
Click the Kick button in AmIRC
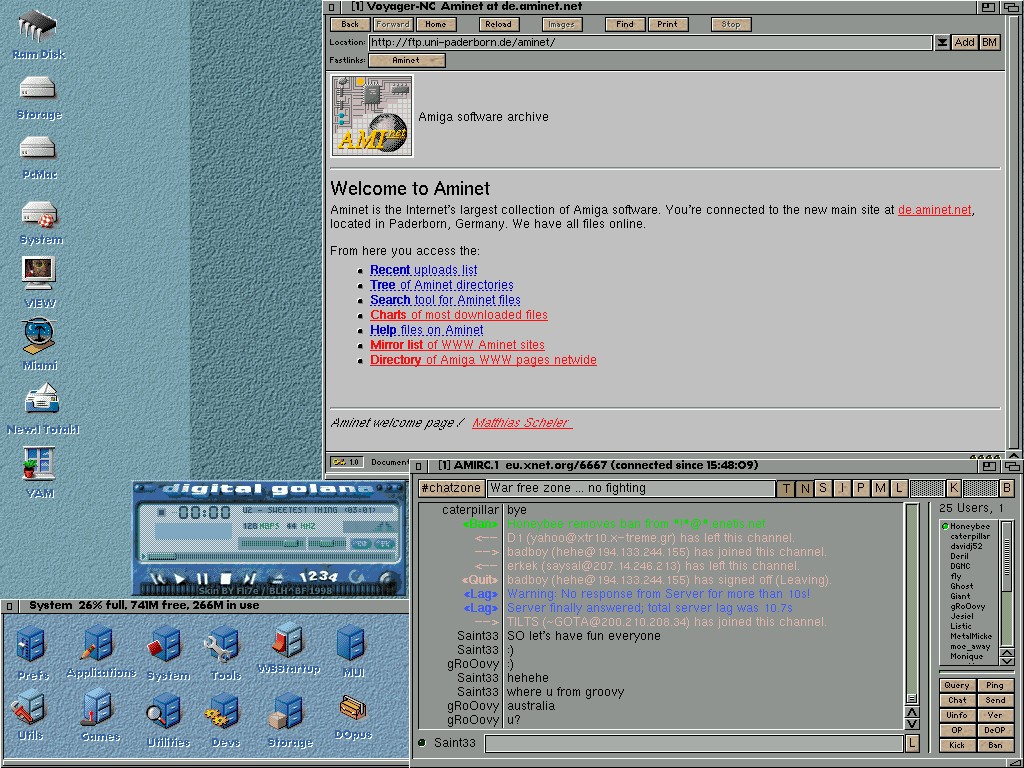957,745
